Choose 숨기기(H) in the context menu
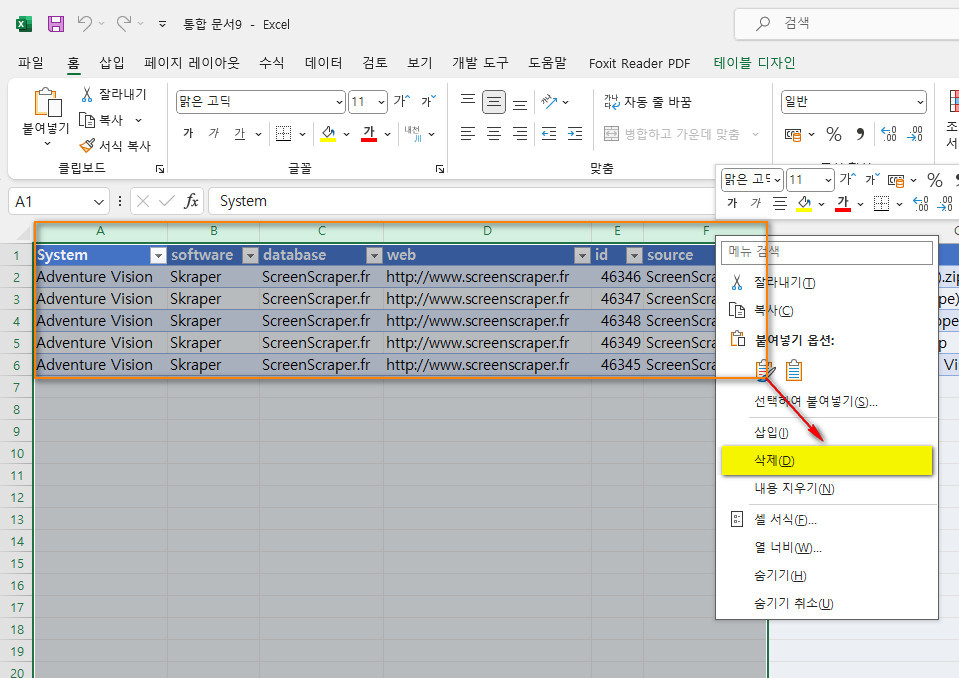This screenshot has width=959, height=678. tap(827, 576)
